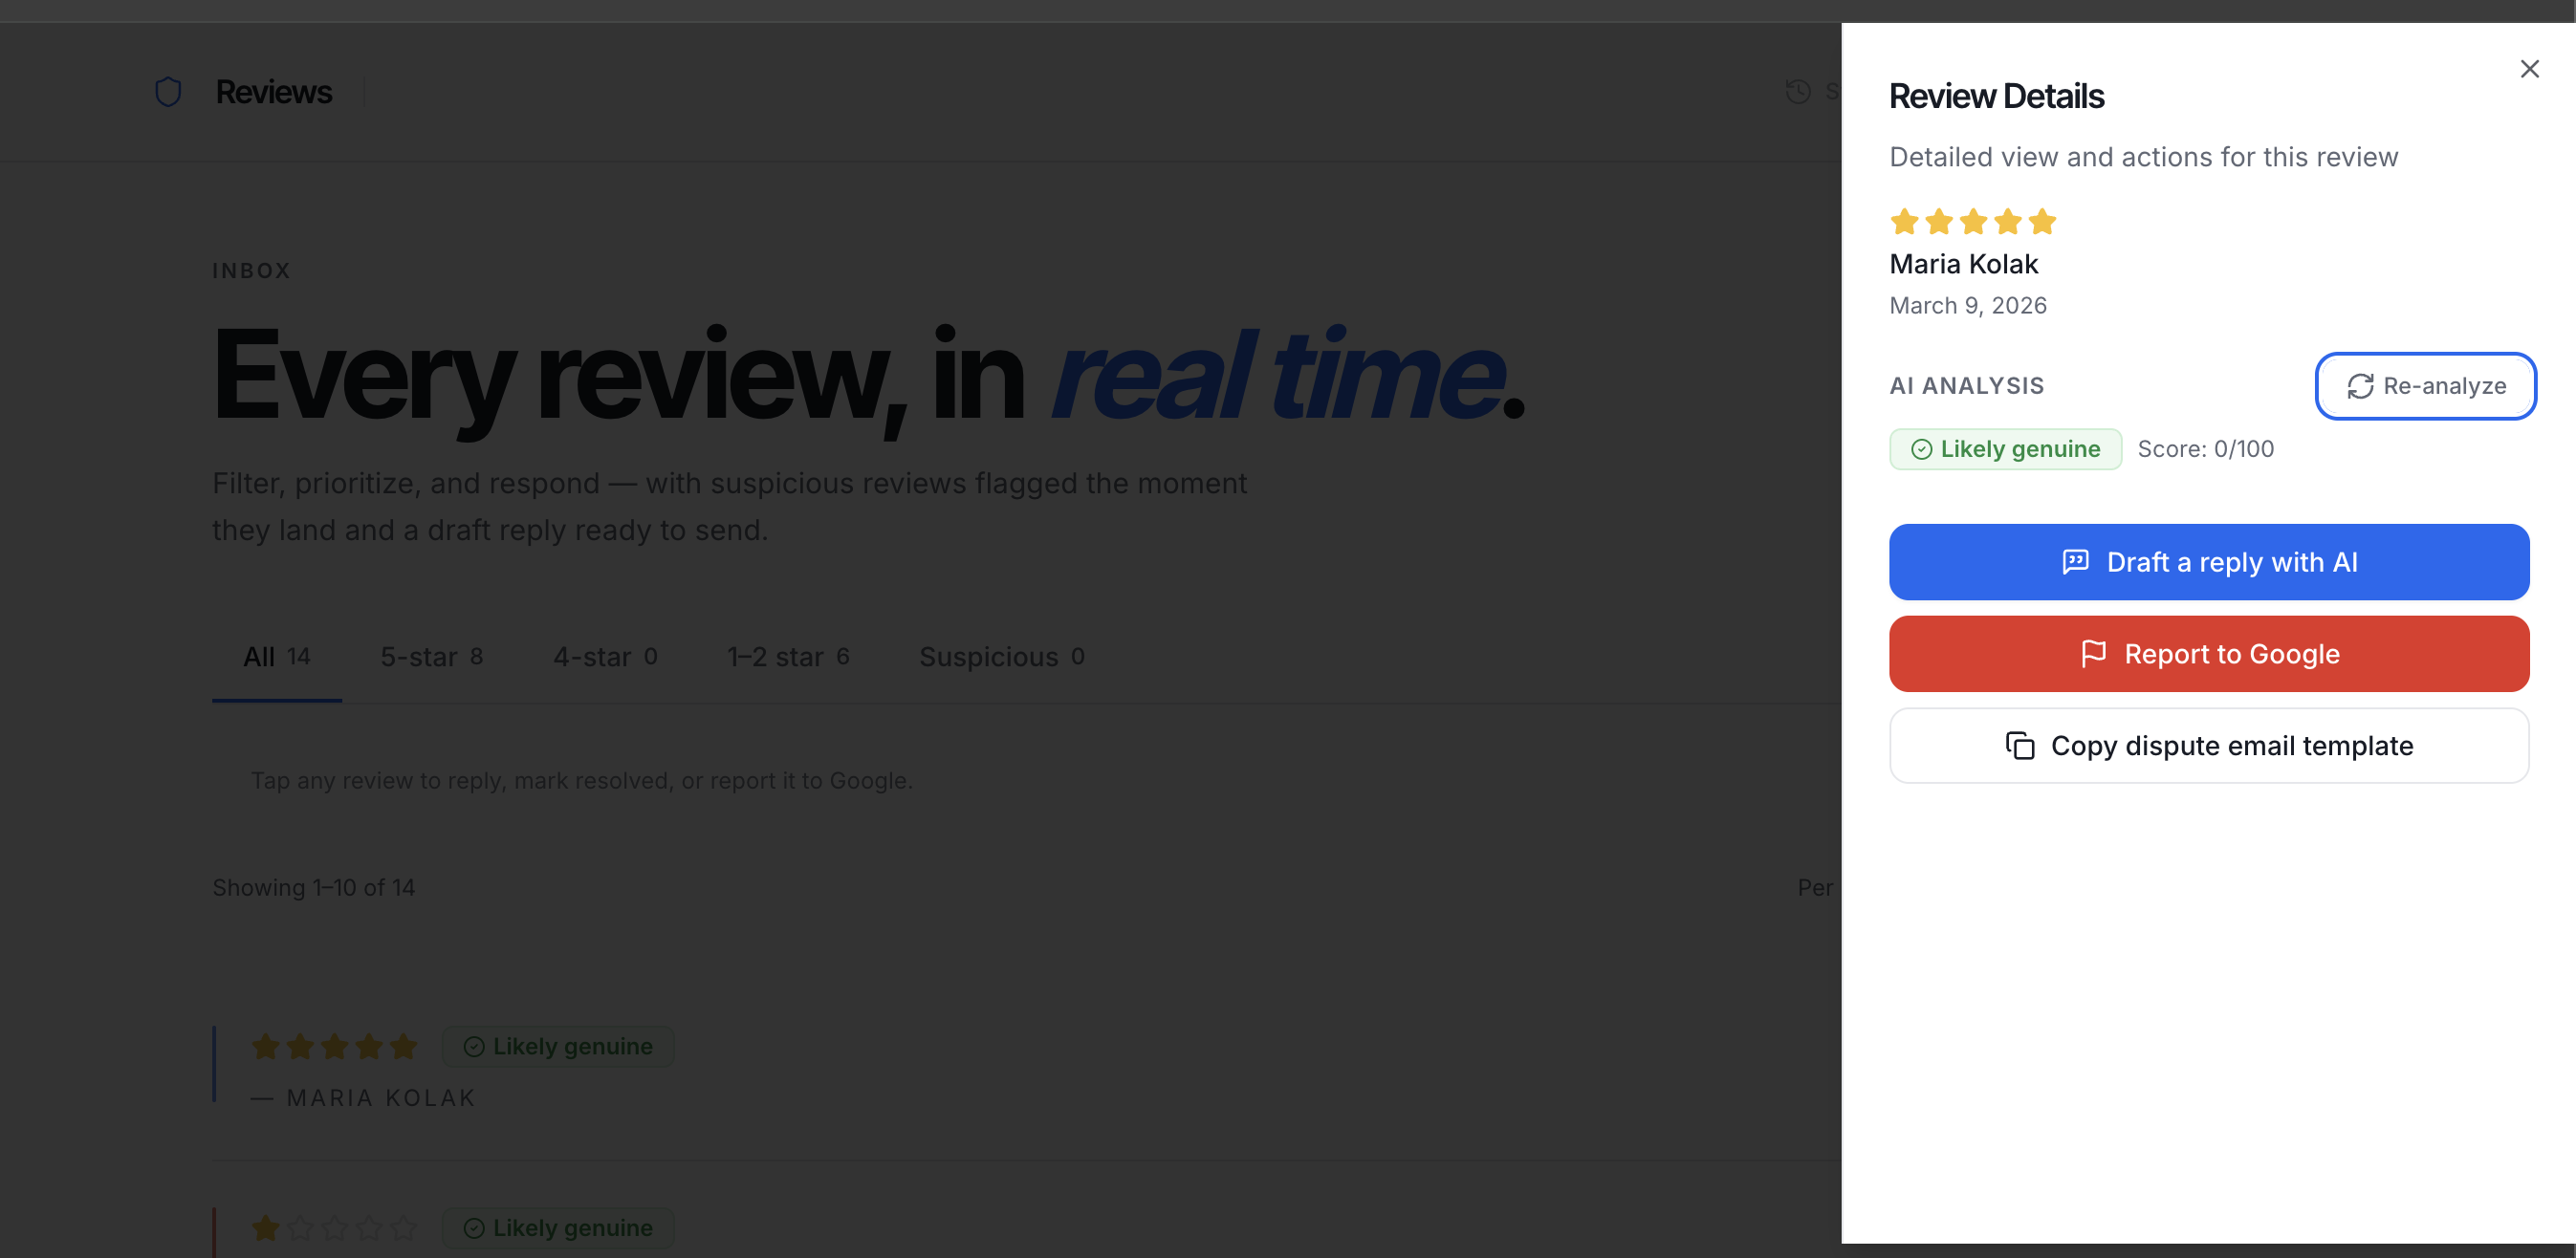2576x1258 pixels.
Task: Copy dispute email template
Action: [x=2208, y=746]
